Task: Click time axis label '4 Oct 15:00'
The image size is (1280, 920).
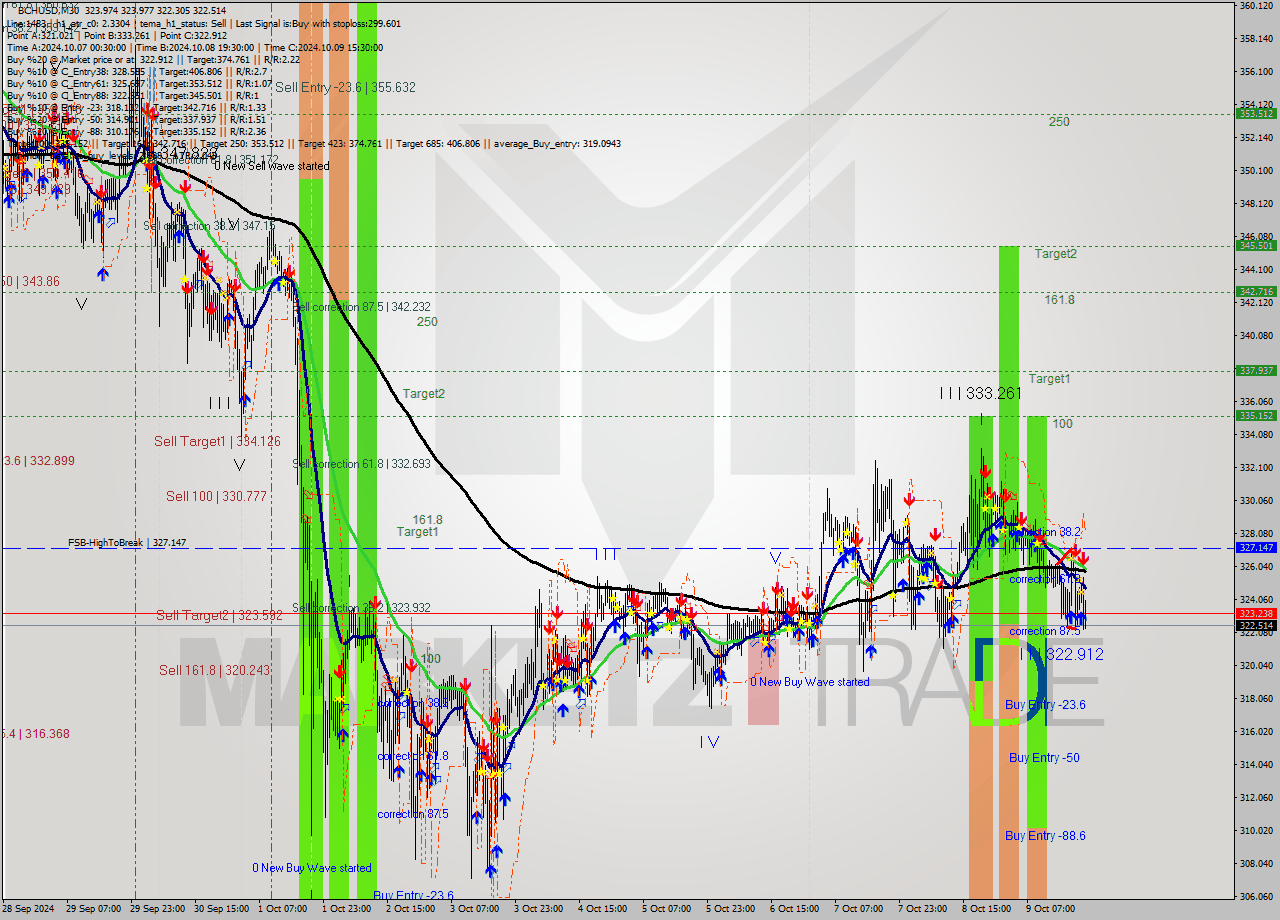Action: click(x=604, y=909)
